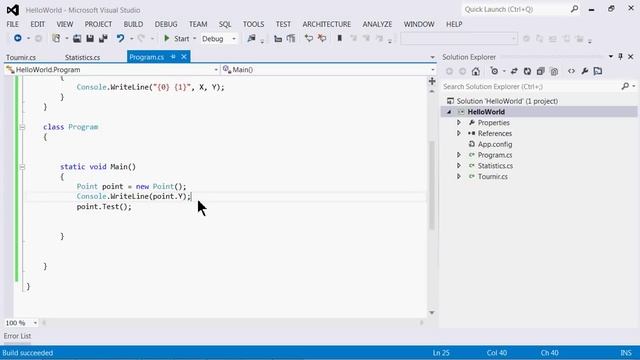The image size is (640, 360).
Task: Click the Solution Explorer search magnifier icon
Action: [625, 86]
